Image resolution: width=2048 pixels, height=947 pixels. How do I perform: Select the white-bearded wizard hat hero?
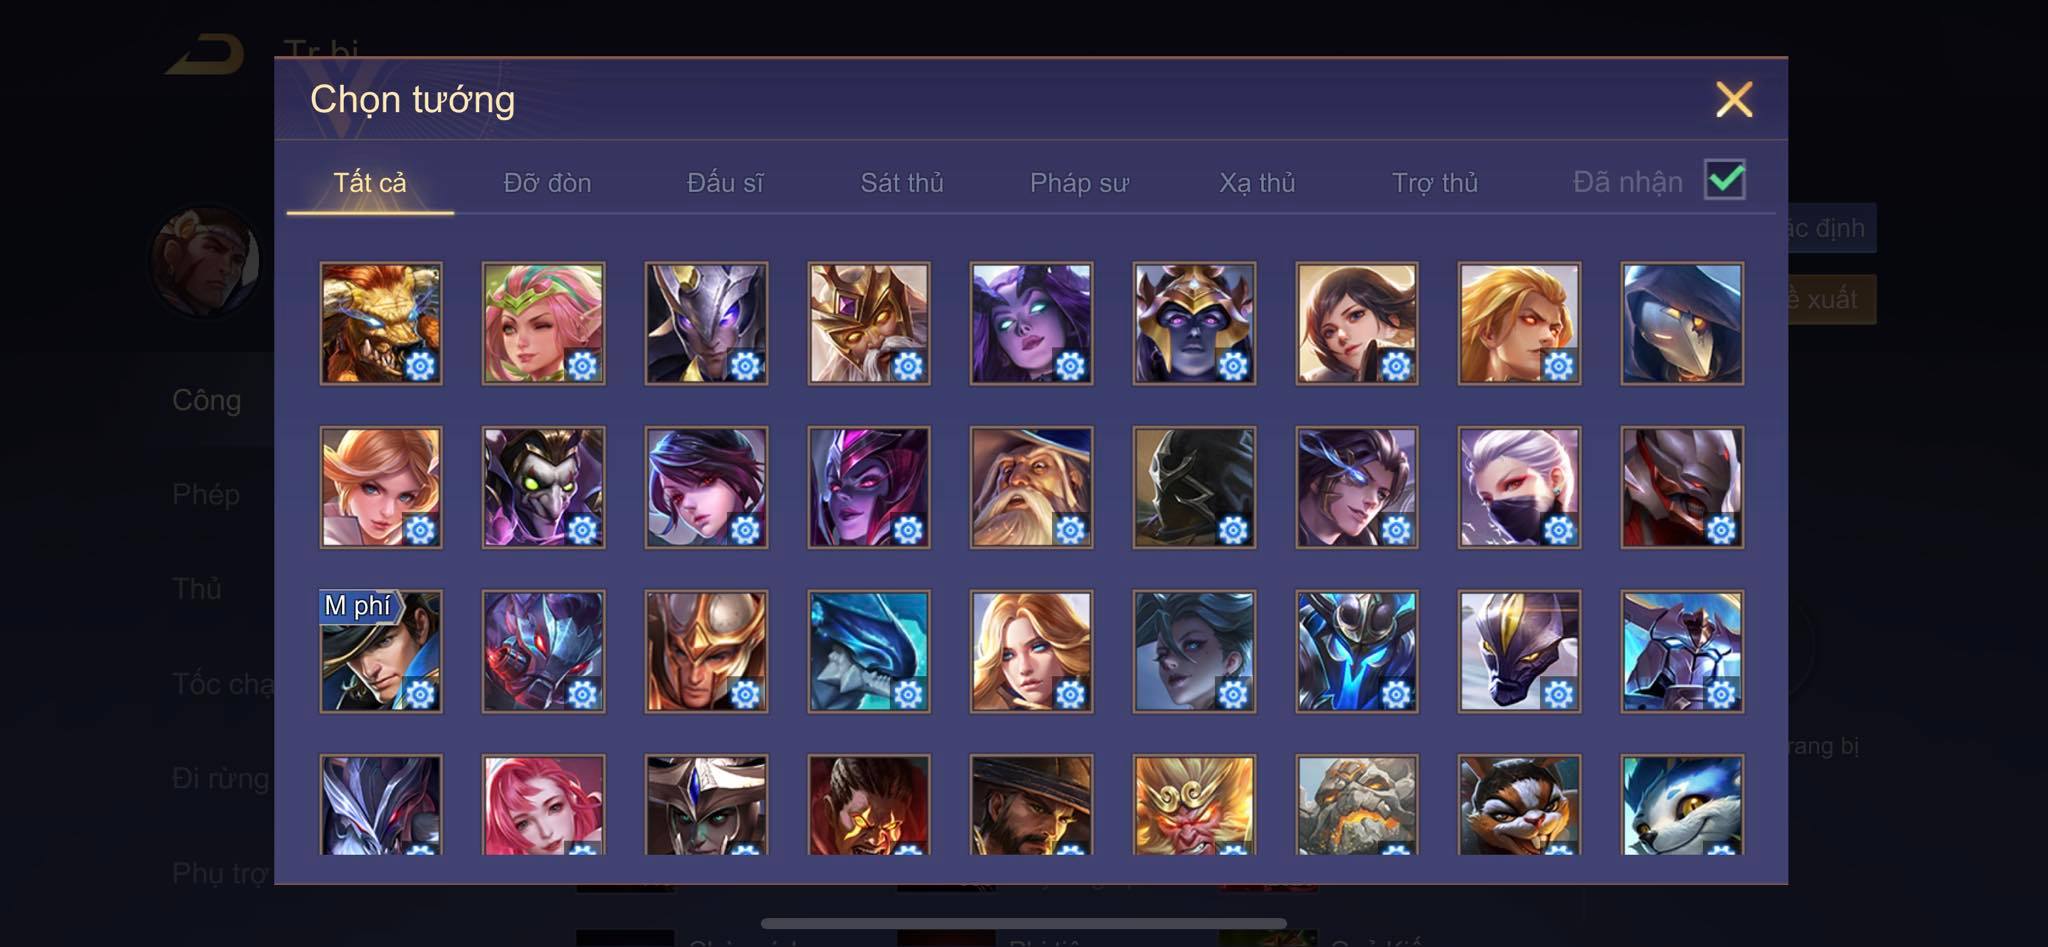coord(1031,487)
